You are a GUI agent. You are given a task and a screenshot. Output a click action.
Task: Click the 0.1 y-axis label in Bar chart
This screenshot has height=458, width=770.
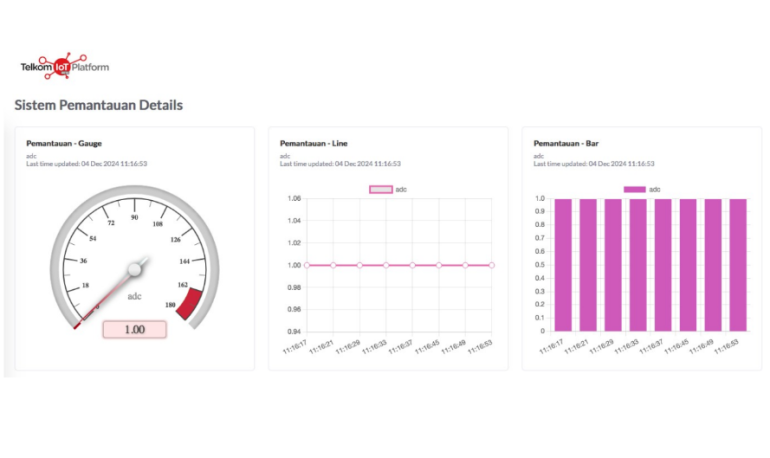tap(540, 318)
